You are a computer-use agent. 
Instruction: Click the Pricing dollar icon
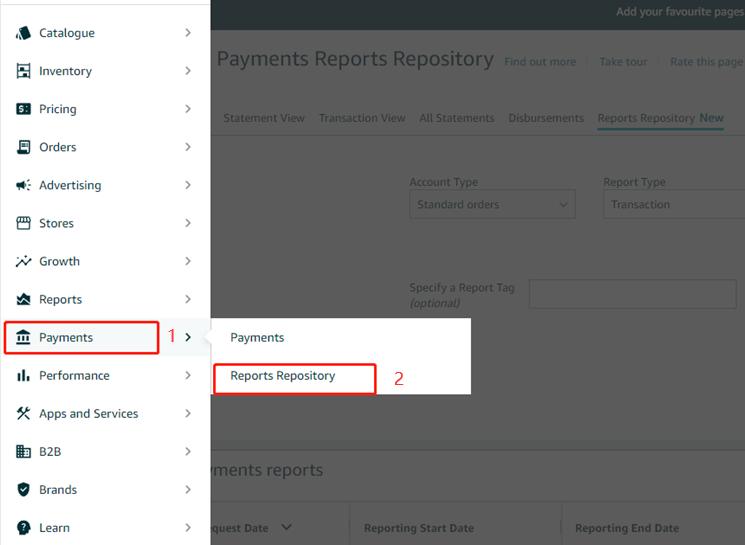coord(23,109)
